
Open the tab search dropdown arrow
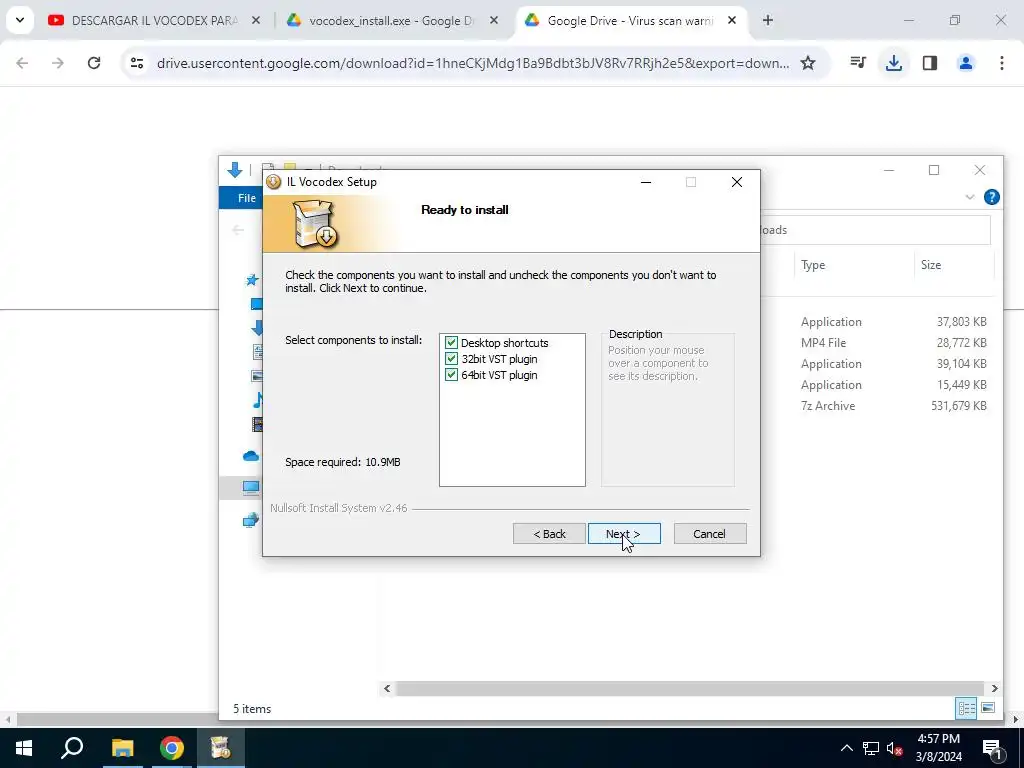(x=20, y=20)
